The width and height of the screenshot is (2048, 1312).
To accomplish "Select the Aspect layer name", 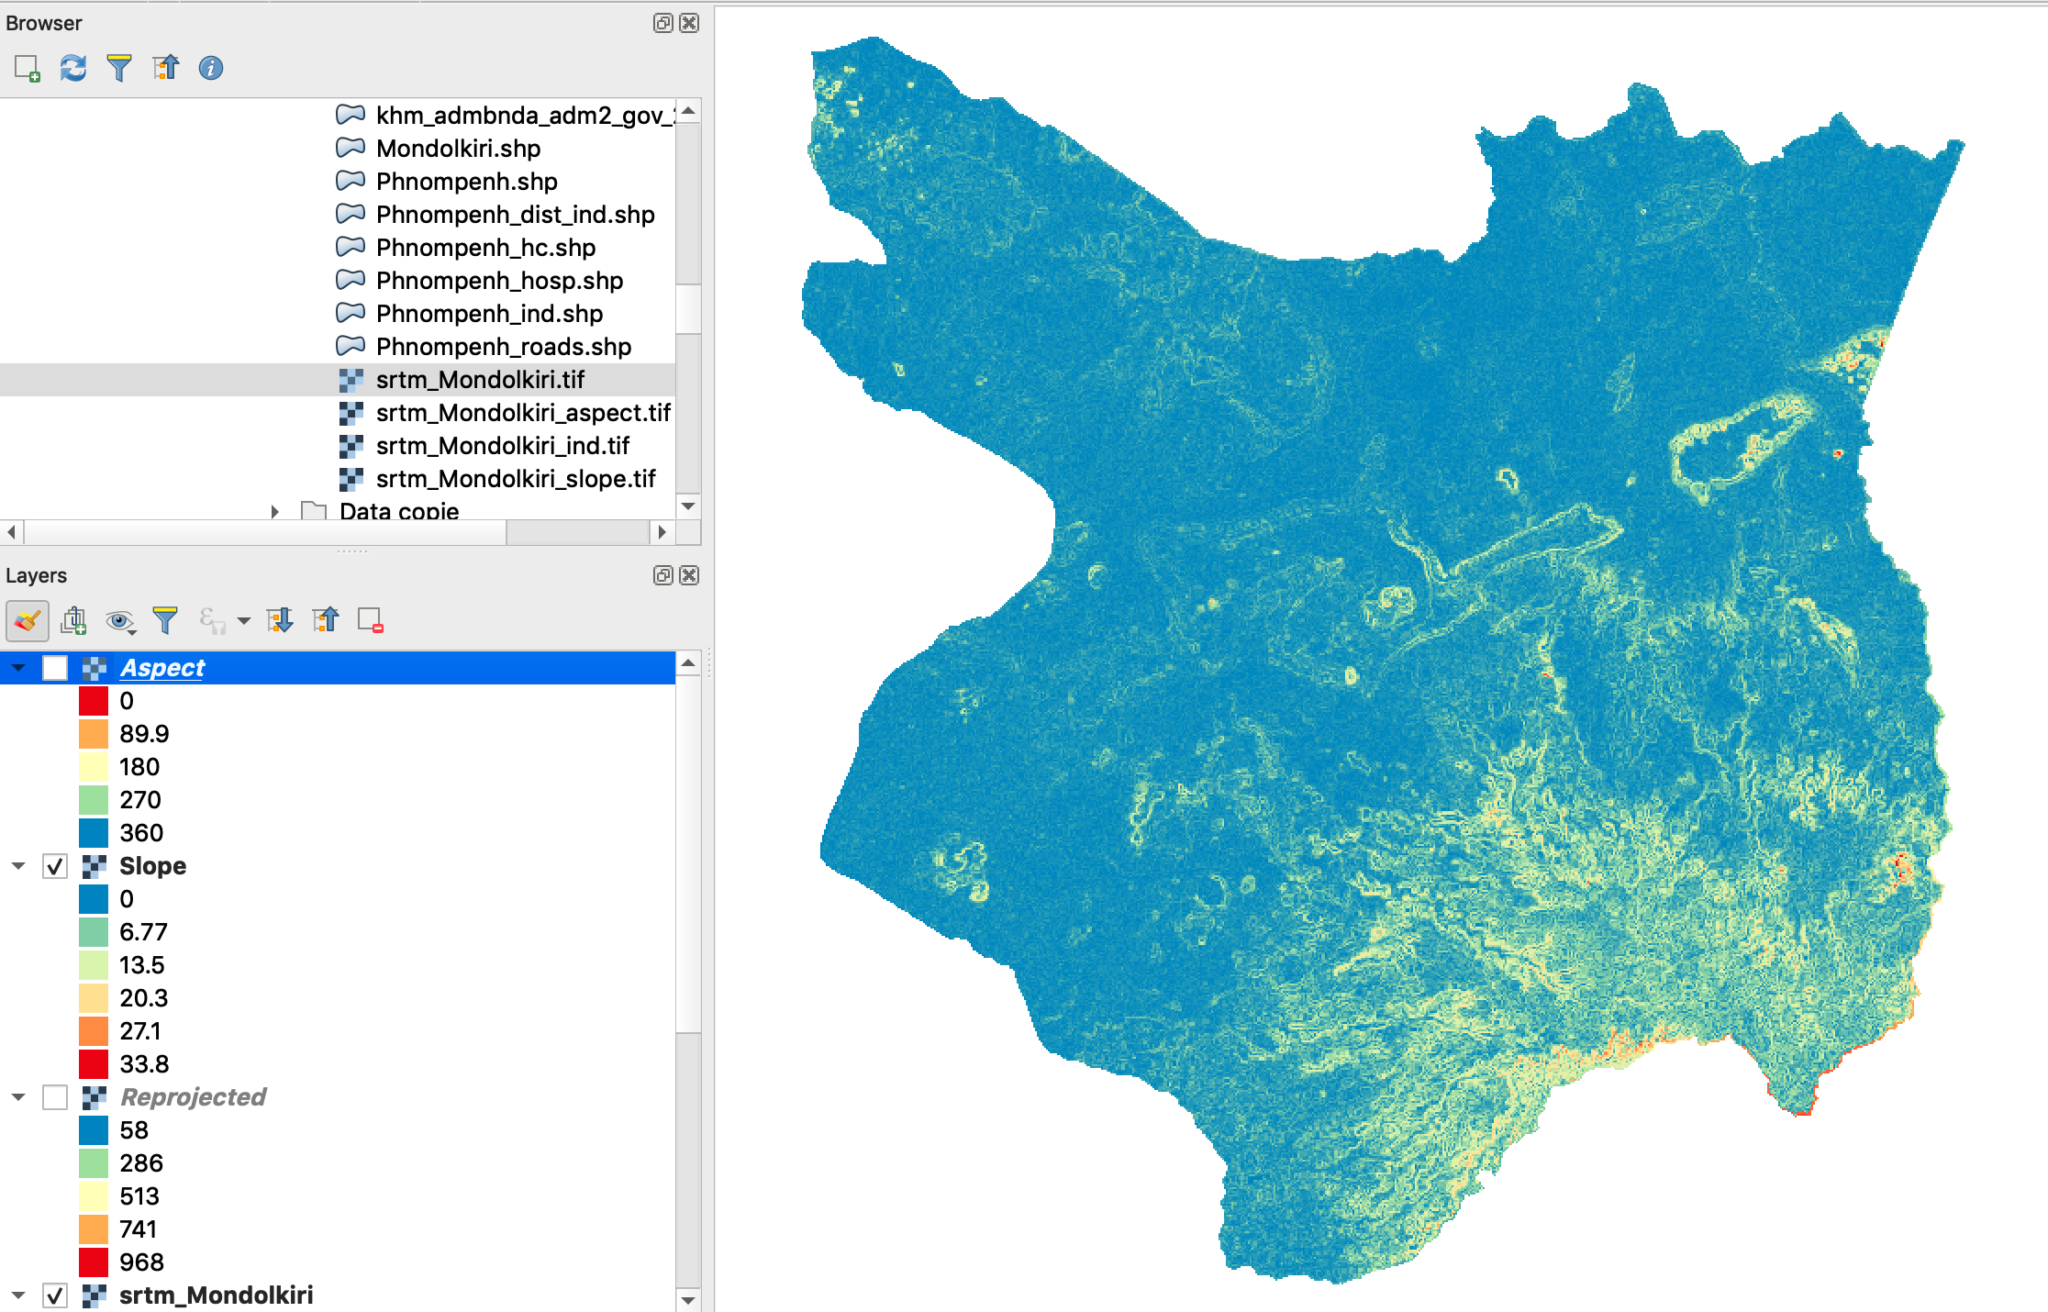I will 162,668.
